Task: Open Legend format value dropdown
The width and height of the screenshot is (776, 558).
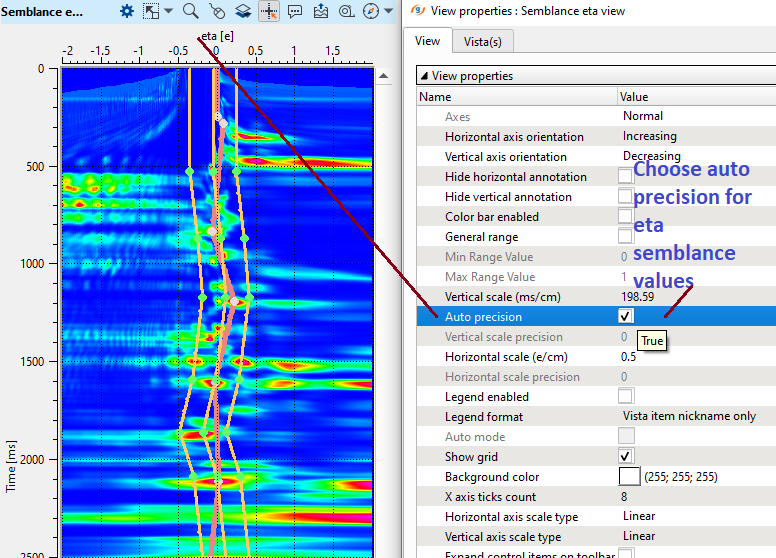Action: [690, 417]
